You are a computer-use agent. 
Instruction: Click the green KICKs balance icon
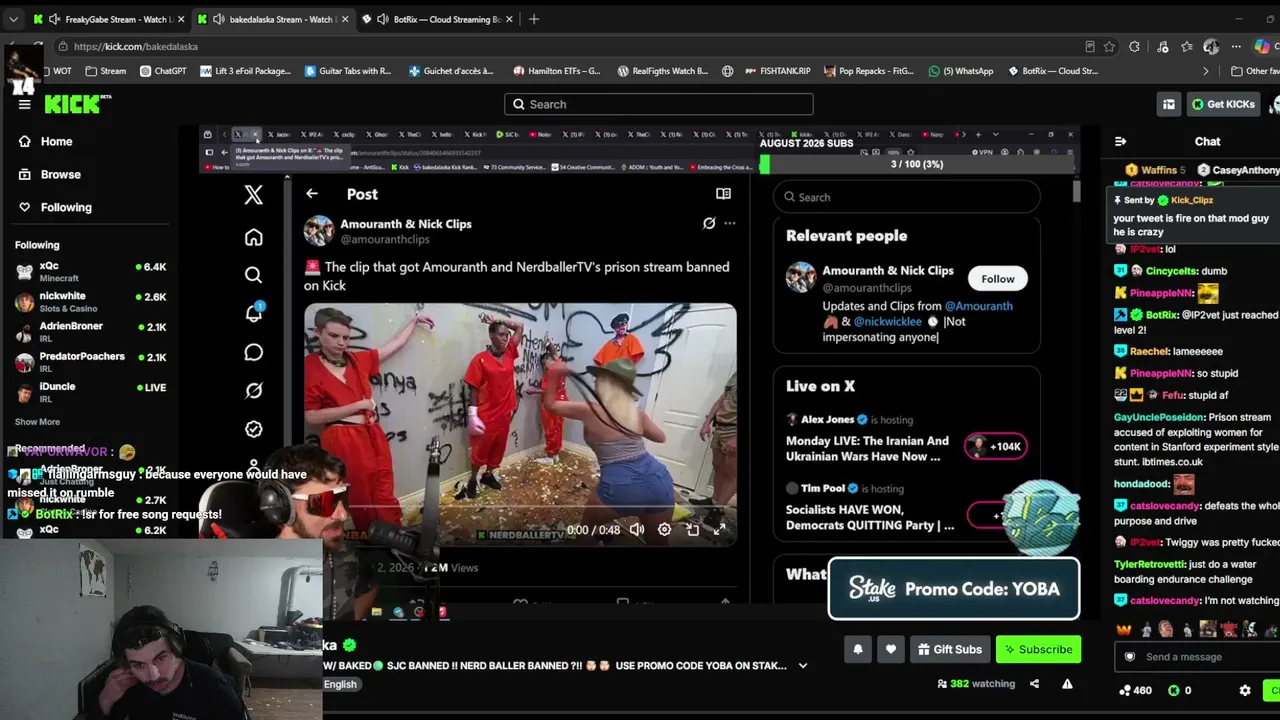click(1173, 690)
